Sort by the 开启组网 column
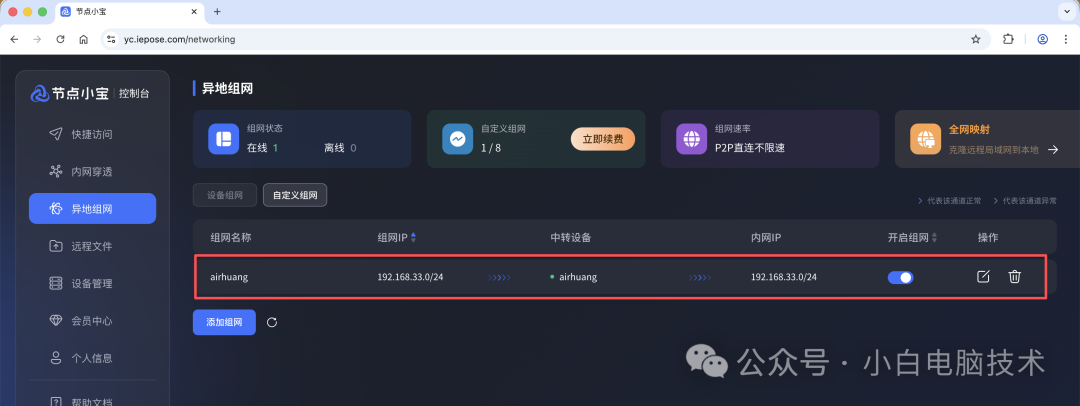Viewport: 1080px width, 406px height. coord(935,238)
